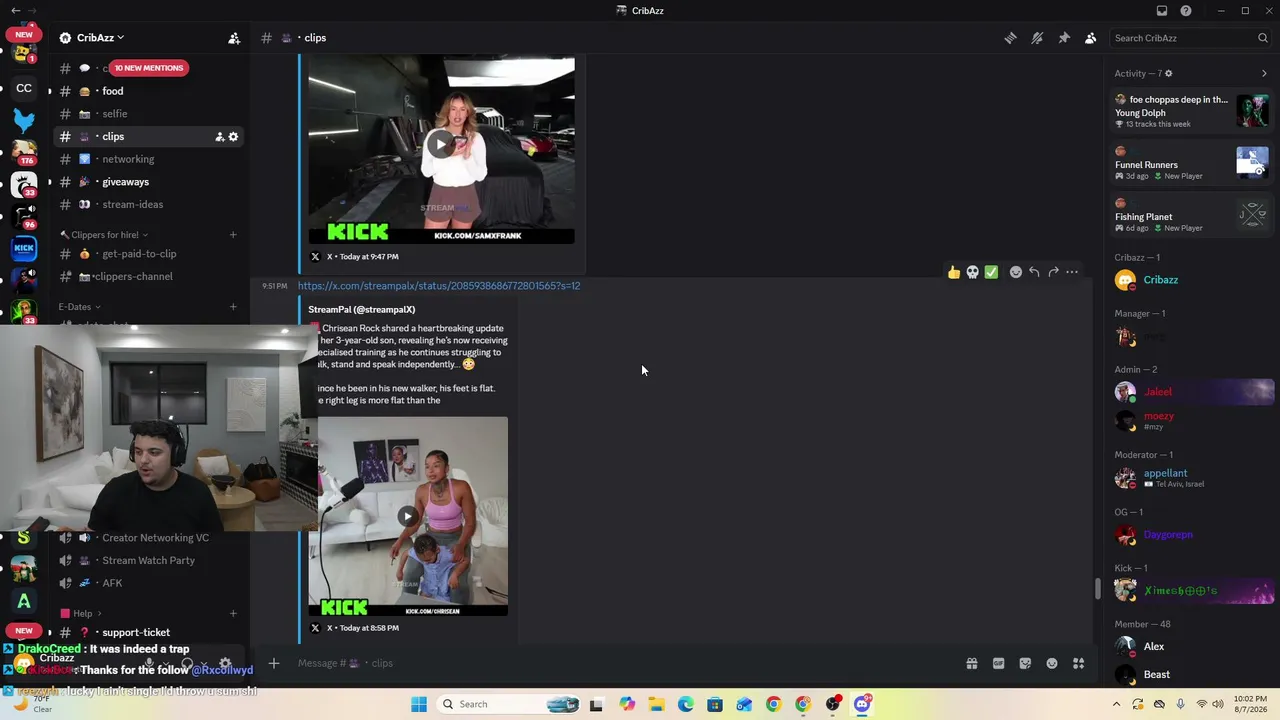The height and width of the screenshot is (720, 1280).
Task: Open Windows Start menu
Action: pyautogui.click(x=418, y=704)
